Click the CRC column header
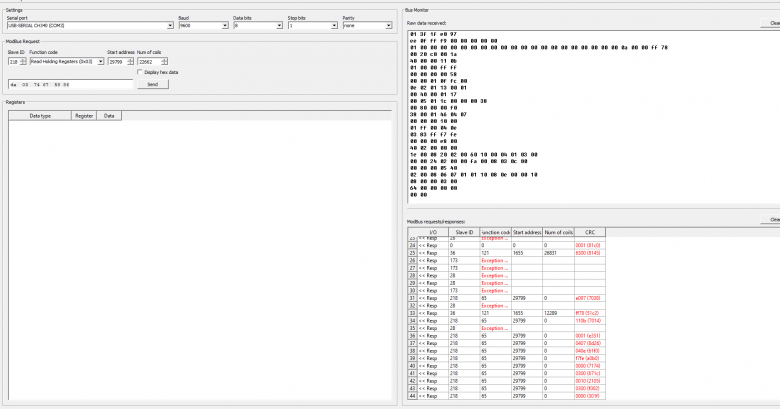The width and height of the screenshot is (780, 409). pyautogui.click(x=590, y=232)
